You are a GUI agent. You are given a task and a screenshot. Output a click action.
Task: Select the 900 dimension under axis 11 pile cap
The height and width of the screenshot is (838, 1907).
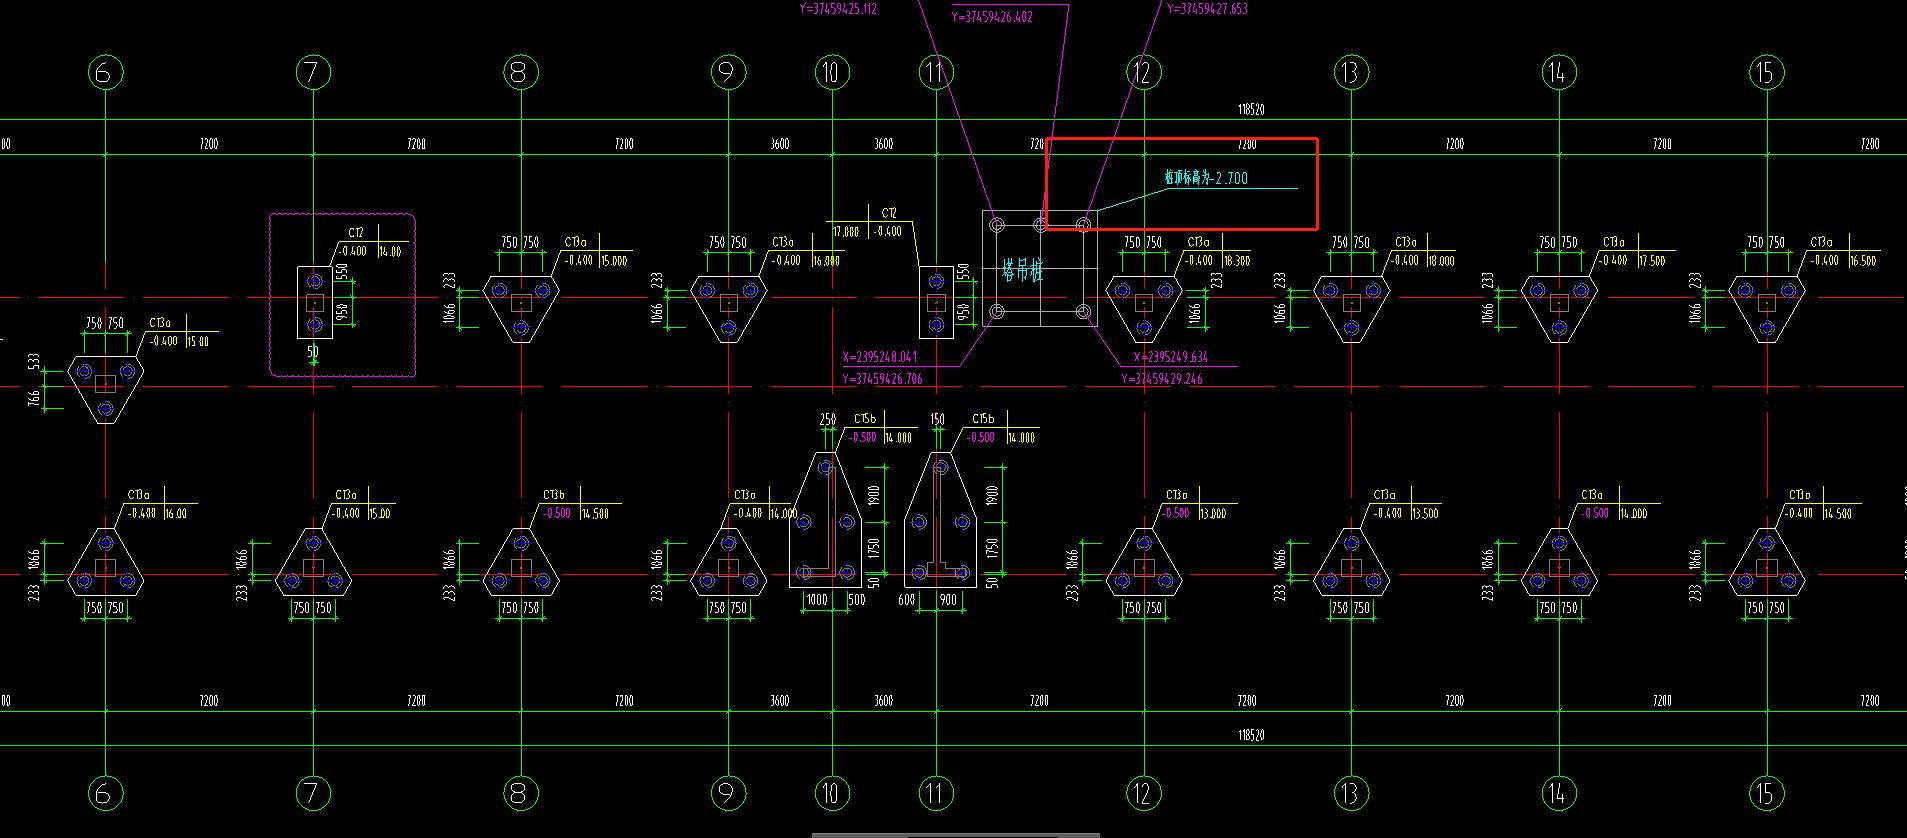coord(947,600)
